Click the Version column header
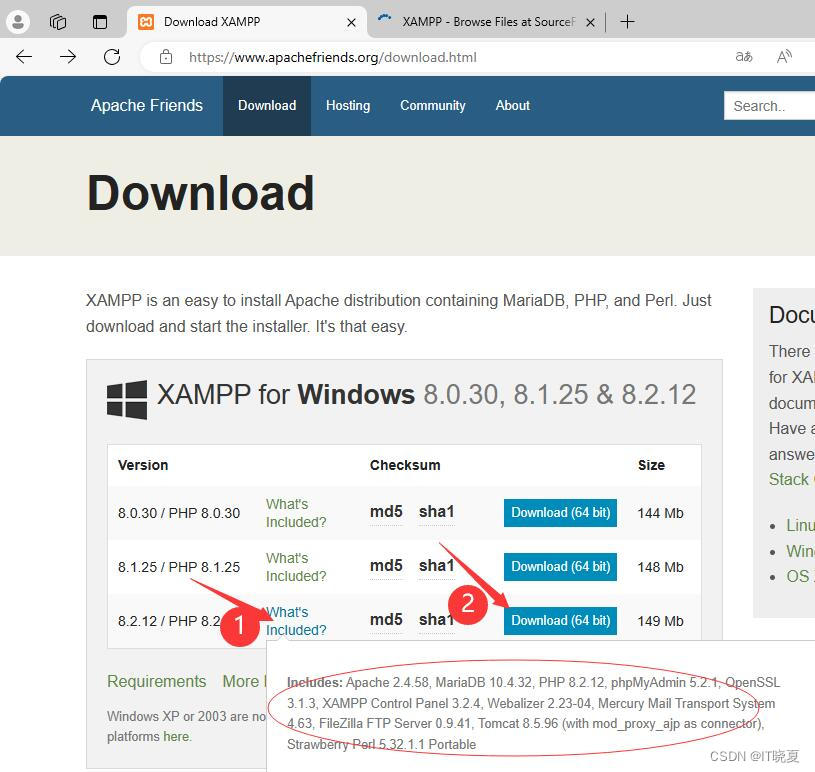The width and height of the screenshot is (815, 772). point(143,465)
